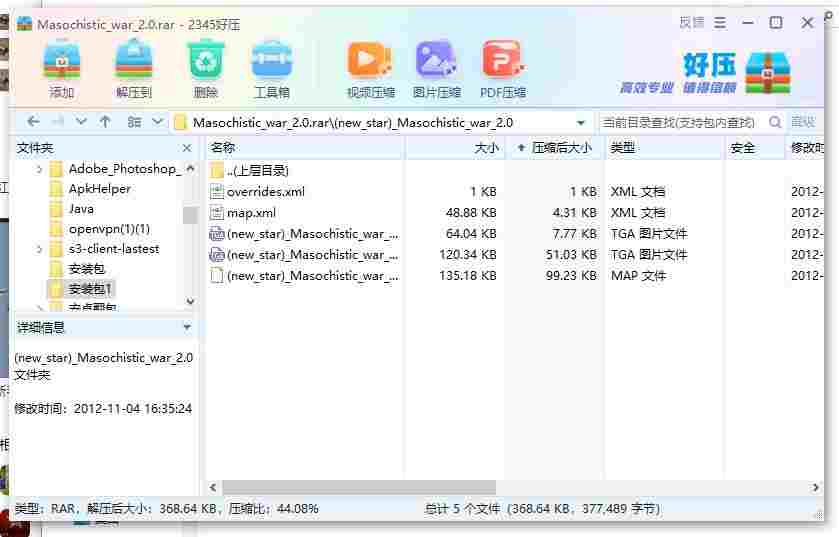Select the 120.34 KB TGA file icon
The image size is (839, 537).
[x=217, y=255]
